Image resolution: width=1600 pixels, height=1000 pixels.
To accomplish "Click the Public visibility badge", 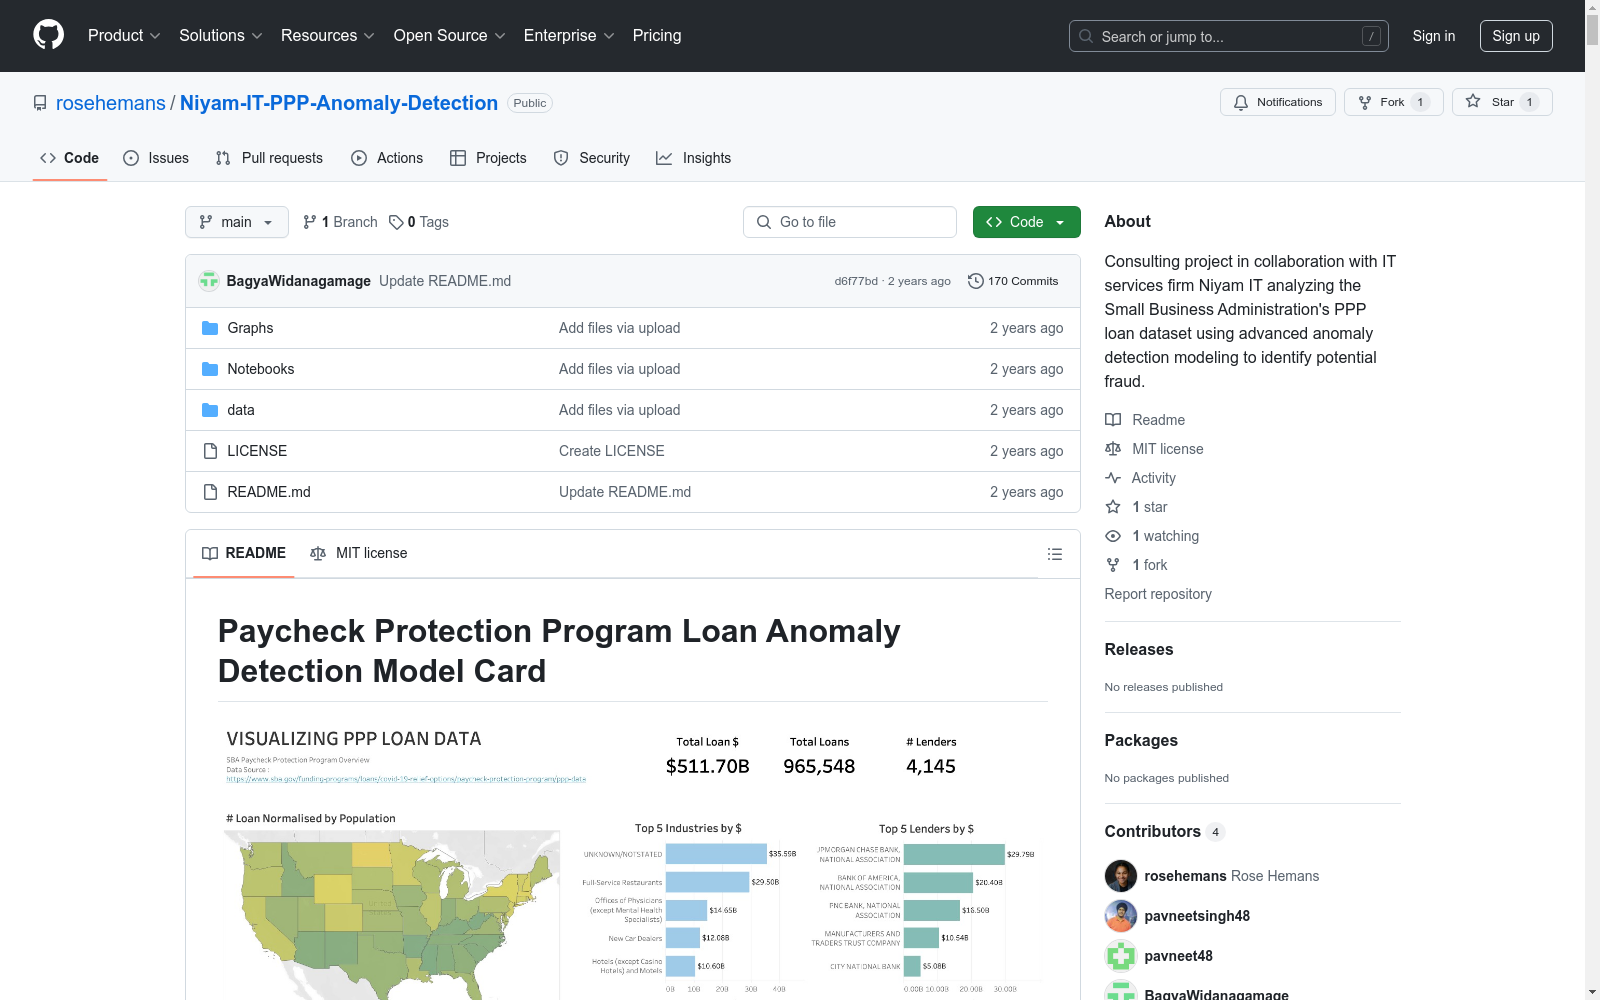I will point(530,103).
